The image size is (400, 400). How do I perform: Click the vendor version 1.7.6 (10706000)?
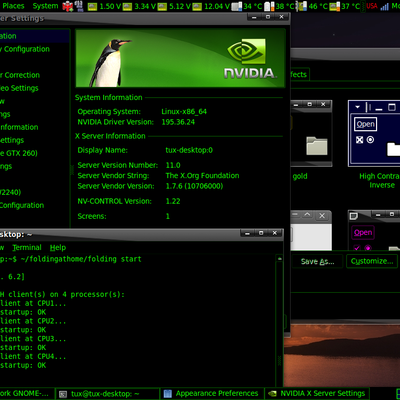(194, 186)
